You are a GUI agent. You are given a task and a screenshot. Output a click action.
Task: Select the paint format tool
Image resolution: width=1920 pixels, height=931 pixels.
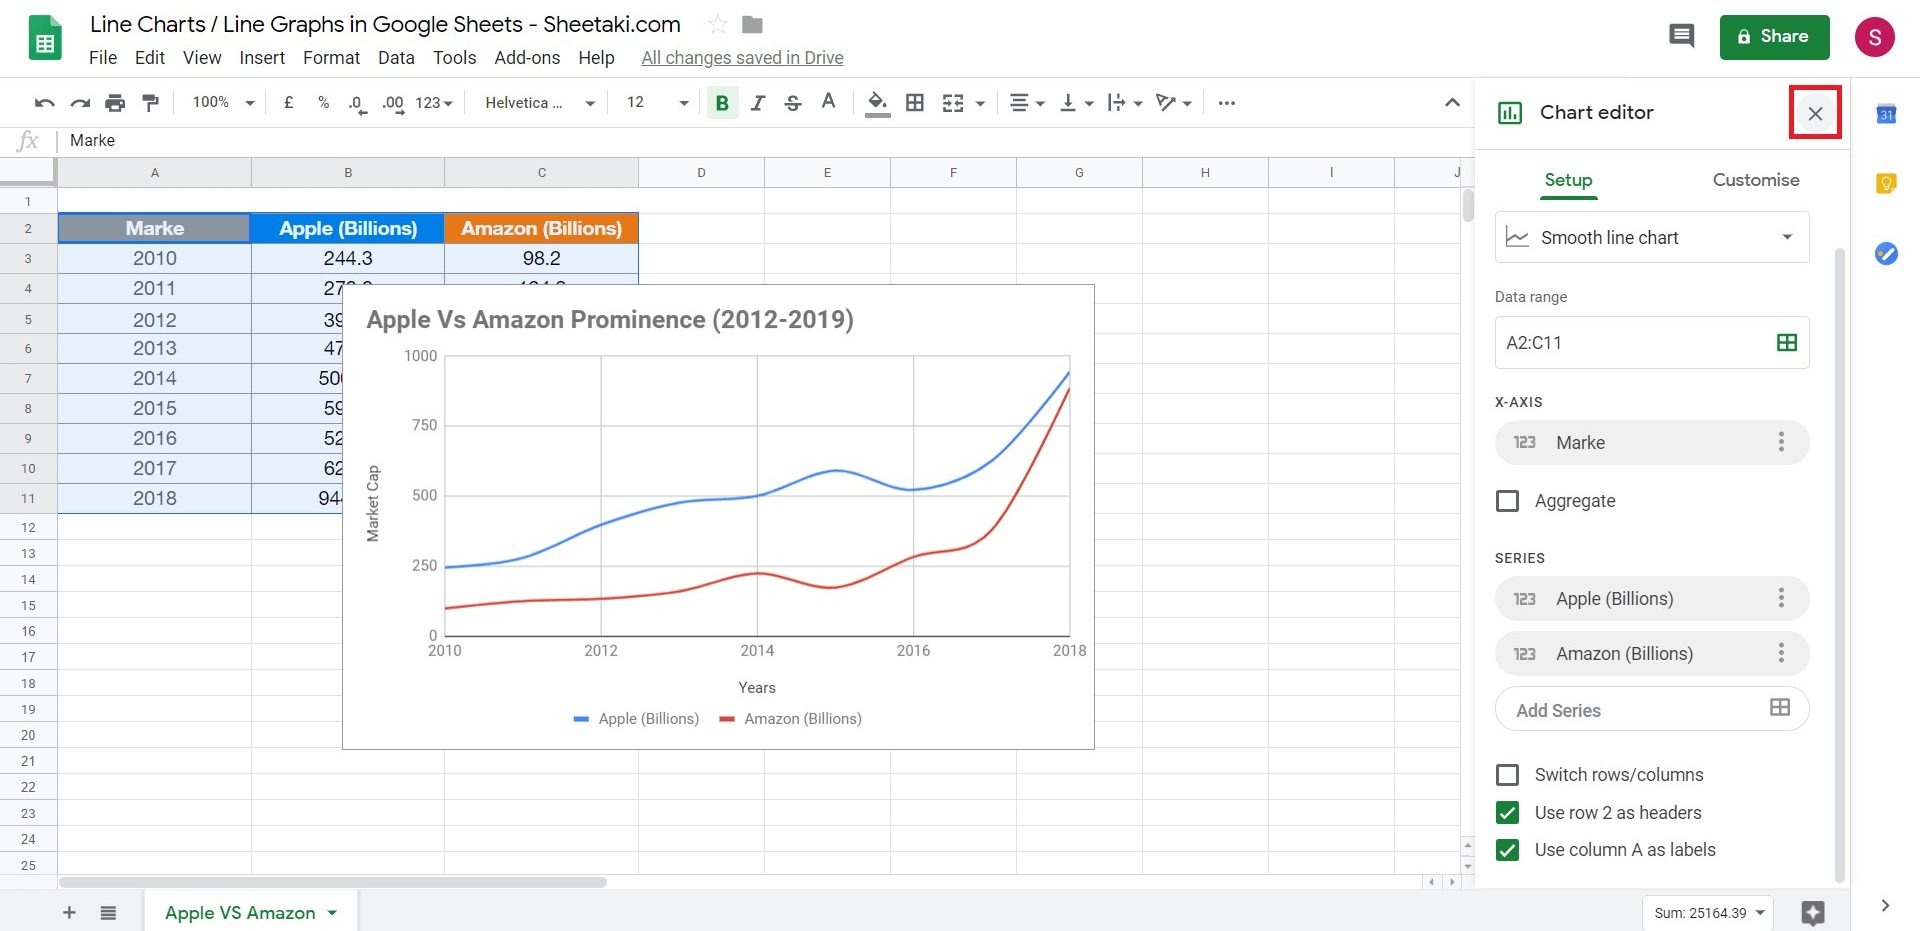pyautogui.click(x=150, y=103)
